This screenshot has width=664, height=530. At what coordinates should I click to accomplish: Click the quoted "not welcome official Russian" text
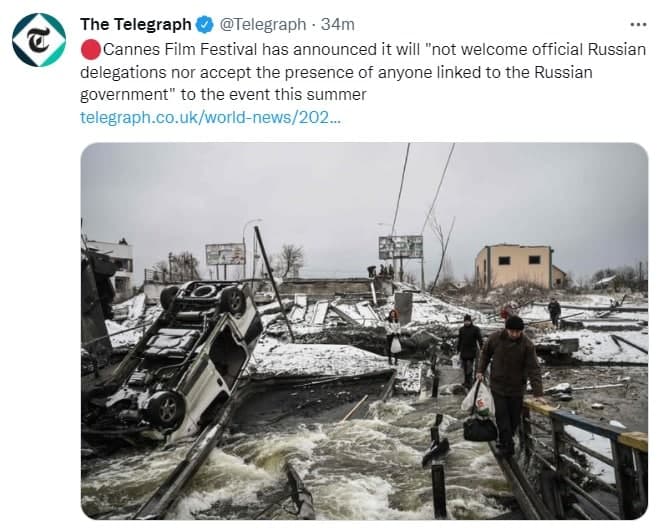[538, 50]
